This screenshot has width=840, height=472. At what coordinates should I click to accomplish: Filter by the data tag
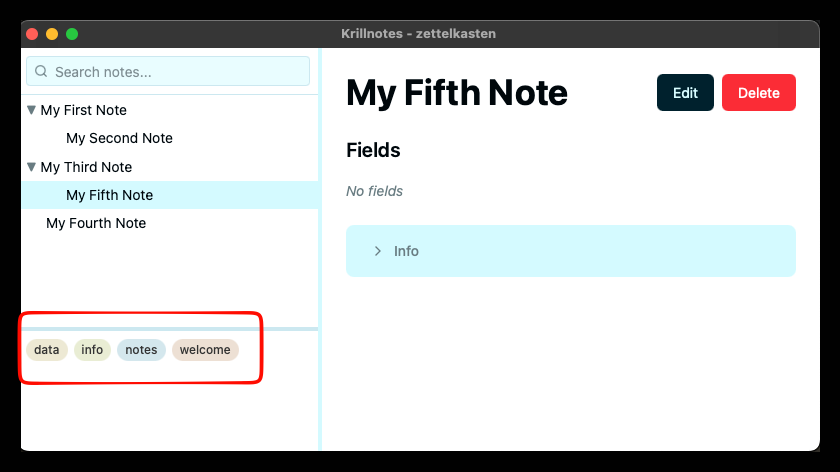tap(47, 350)
